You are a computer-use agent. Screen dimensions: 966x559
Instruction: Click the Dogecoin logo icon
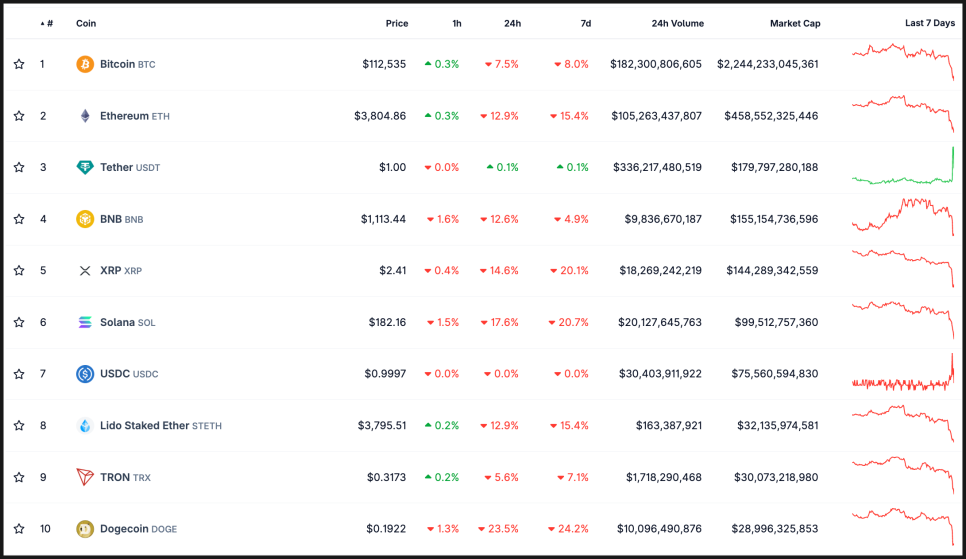coord(85,528)
